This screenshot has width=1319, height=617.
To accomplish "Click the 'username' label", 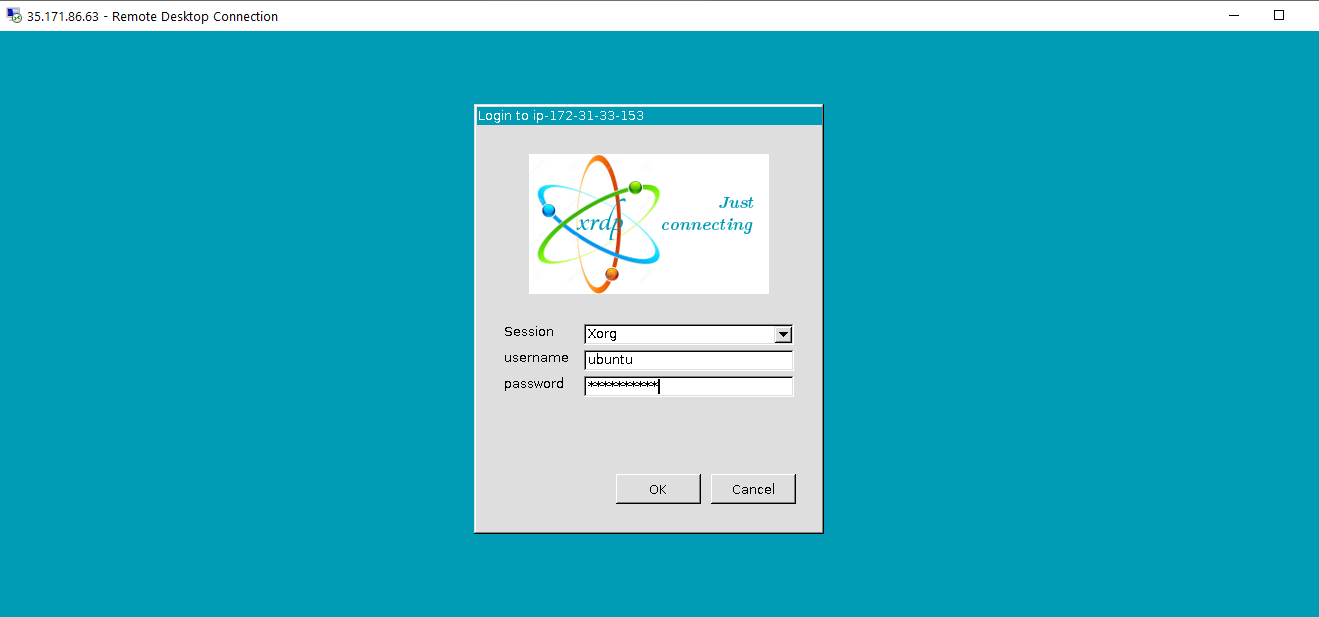I will (536, 358).
